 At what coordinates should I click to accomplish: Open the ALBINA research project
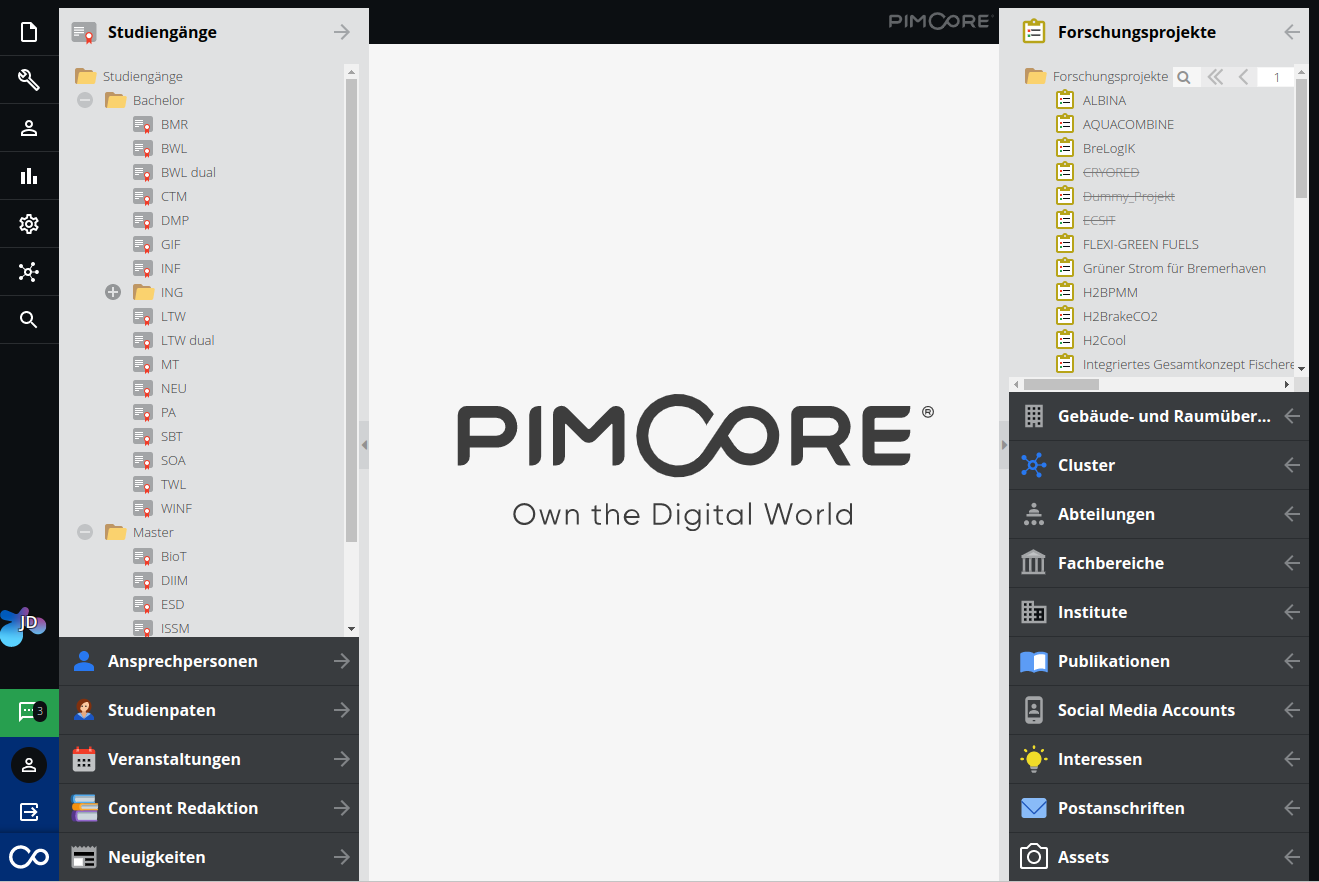tap(1104, 100)
